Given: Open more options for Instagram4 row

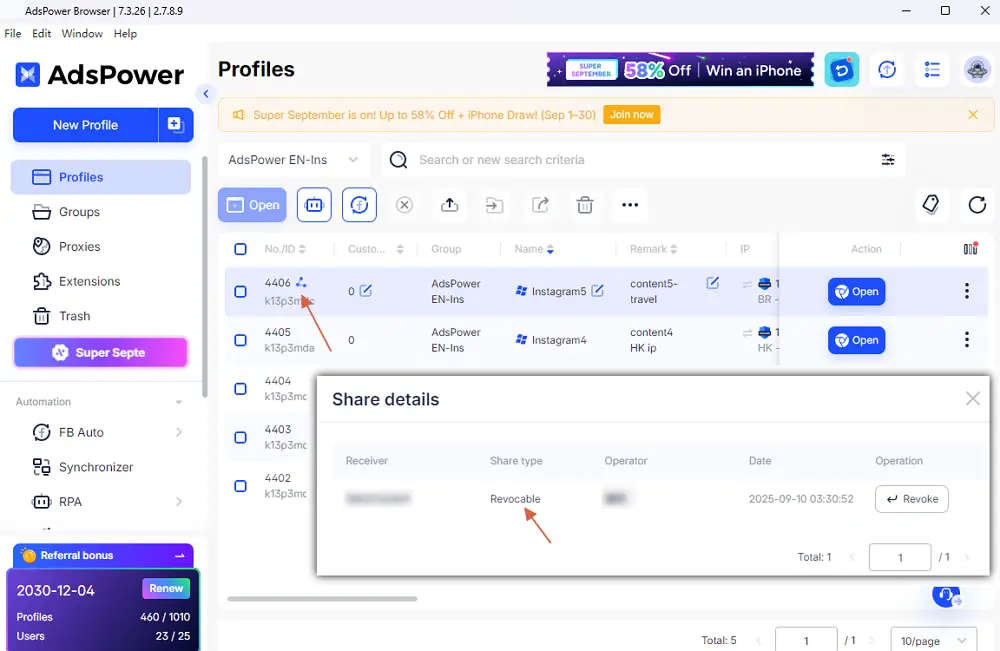Looking at the screenshot, I should click(x=967, y=340).
